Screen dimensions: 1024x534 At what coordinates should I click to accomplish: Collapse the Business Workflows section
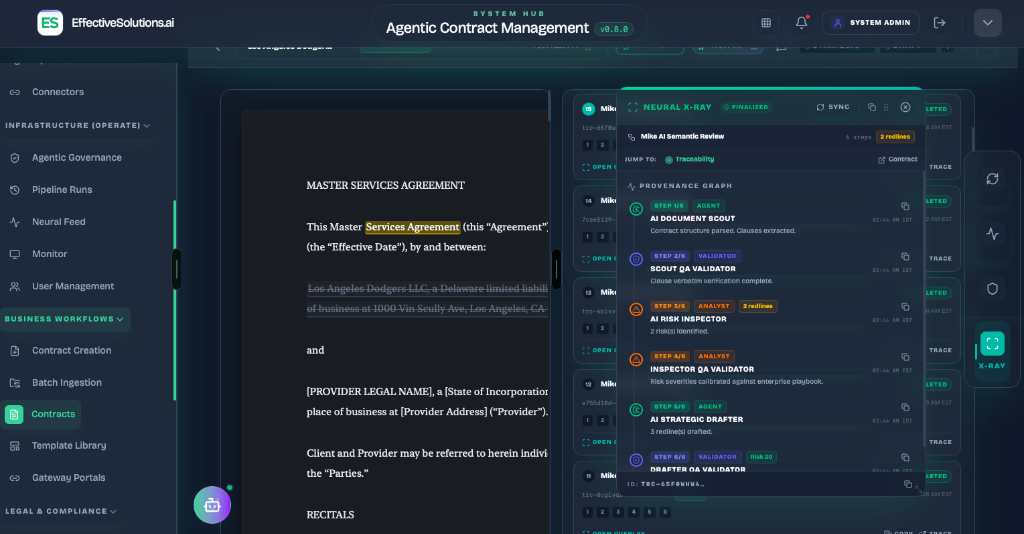[x=64, y=319]
